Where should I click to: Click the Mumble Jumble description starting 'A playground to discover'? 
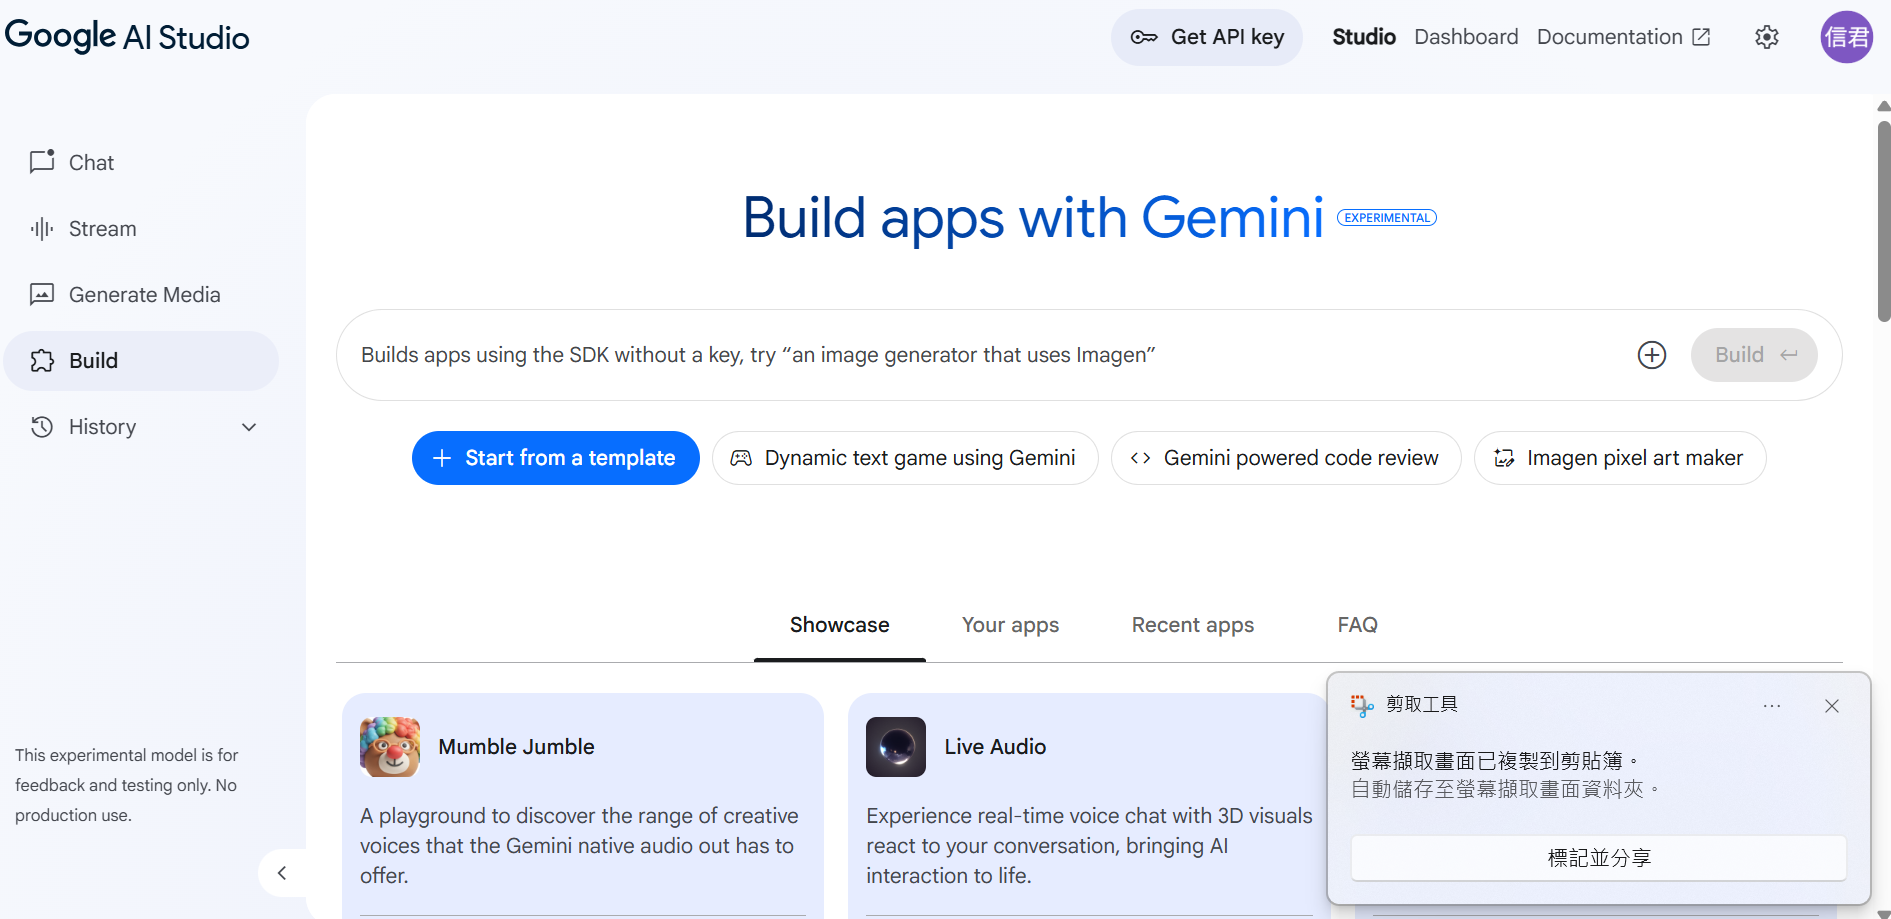tap(580, 846)
